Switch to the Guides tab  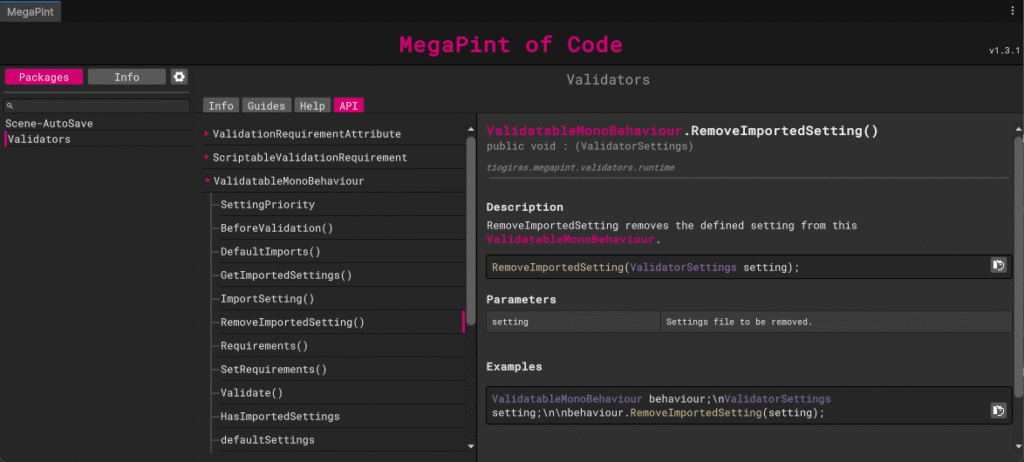pyautogui.click(x=267, y=106)
